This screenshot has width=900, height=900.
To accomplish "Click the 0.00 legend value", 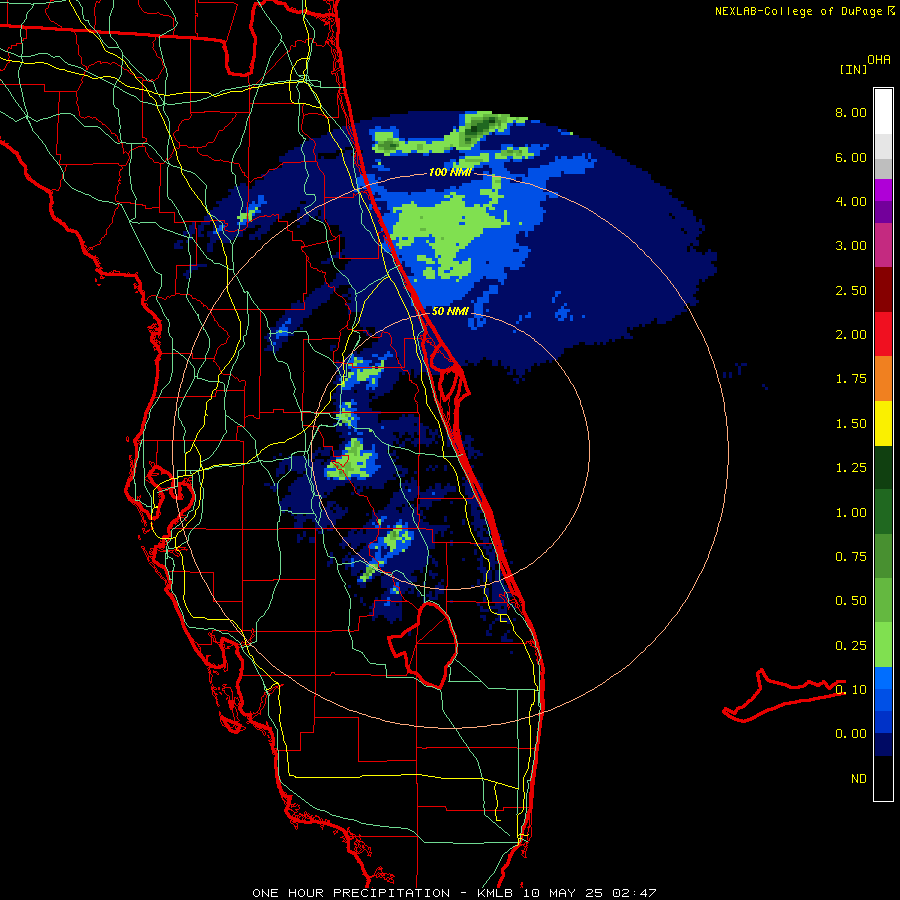I will tap(851, 734).
